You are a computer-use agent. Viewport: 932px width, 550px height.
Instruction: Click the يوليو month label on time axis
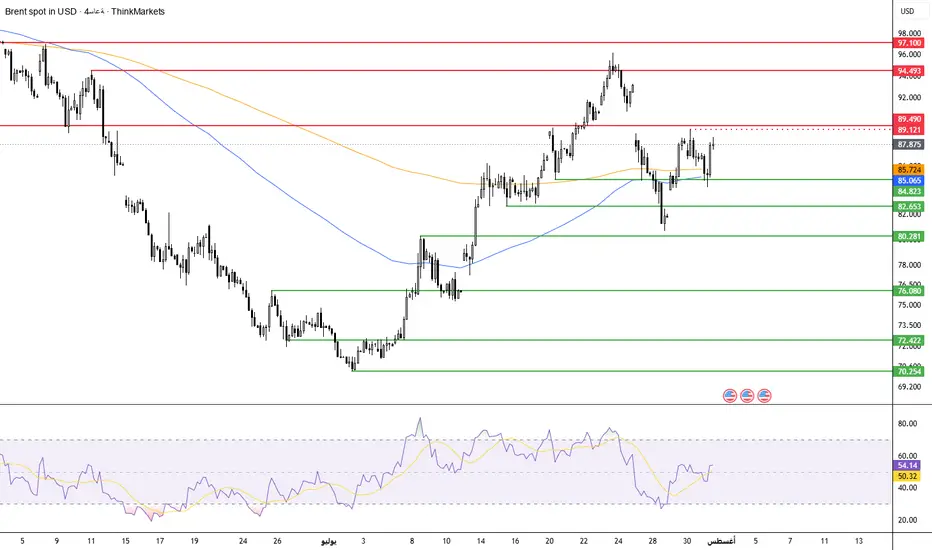[329, 541]
